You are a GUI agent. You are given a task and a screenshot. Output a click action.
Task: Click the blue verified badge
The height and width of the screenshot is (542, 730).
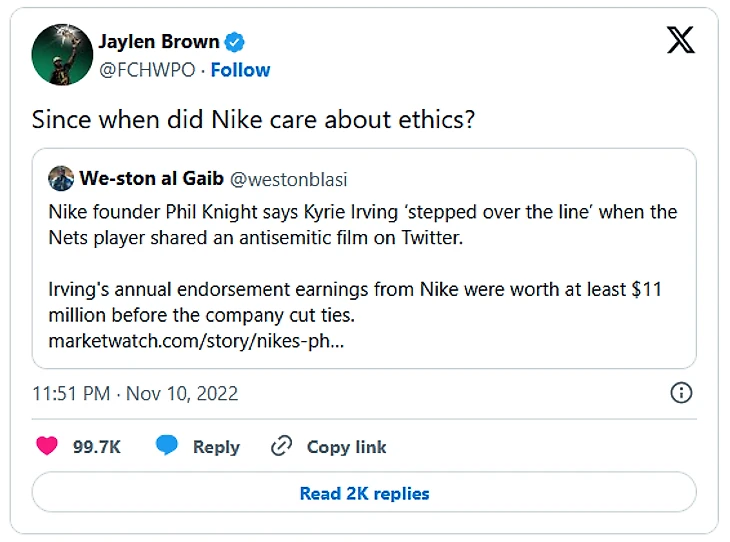(235, 42)
